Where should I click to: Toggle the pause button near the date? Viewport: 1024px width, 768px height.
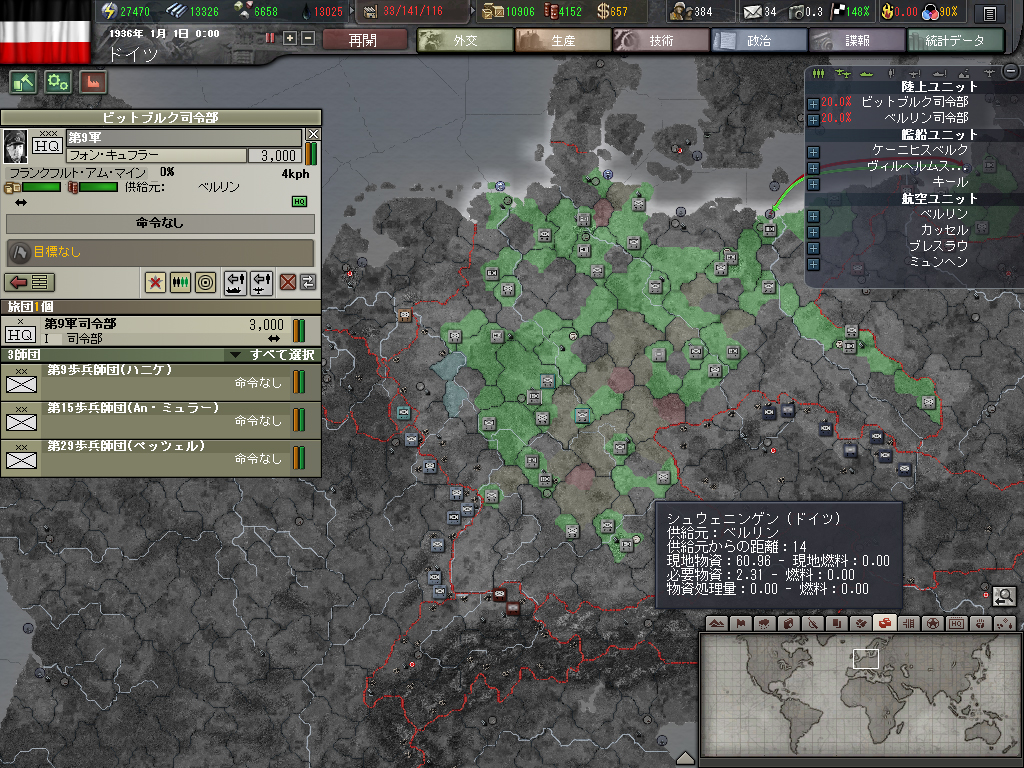click(x=270, y=38)
